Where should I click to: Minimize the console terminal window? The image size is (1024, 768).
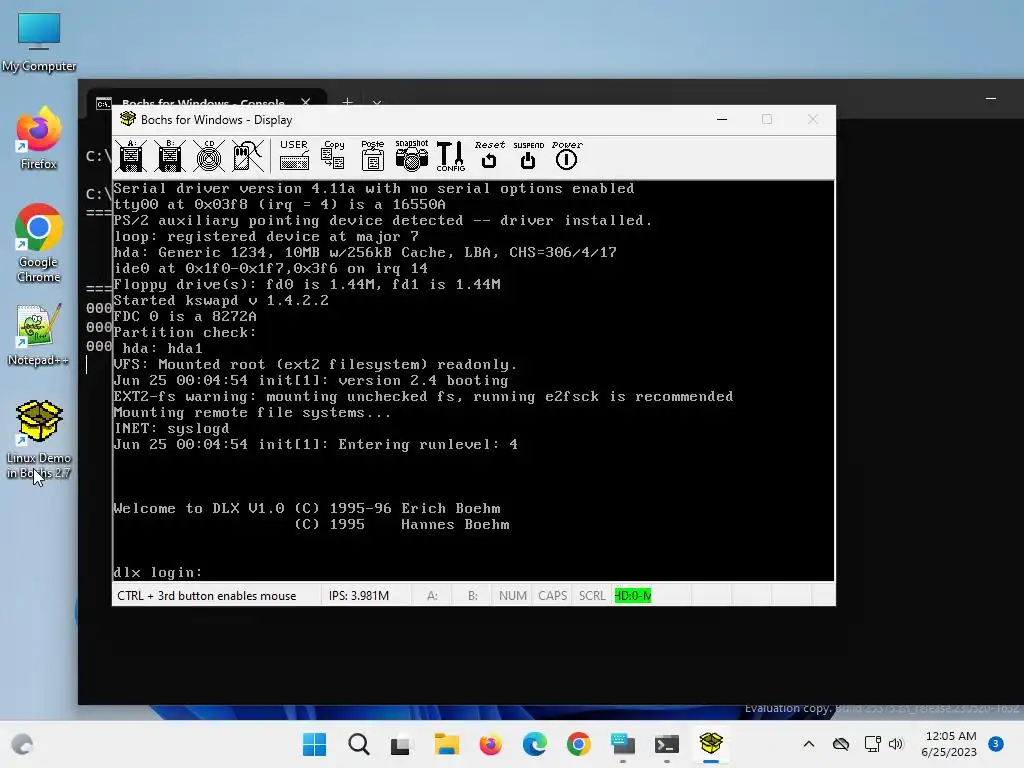pyautogui.click(x=991, y=99)
